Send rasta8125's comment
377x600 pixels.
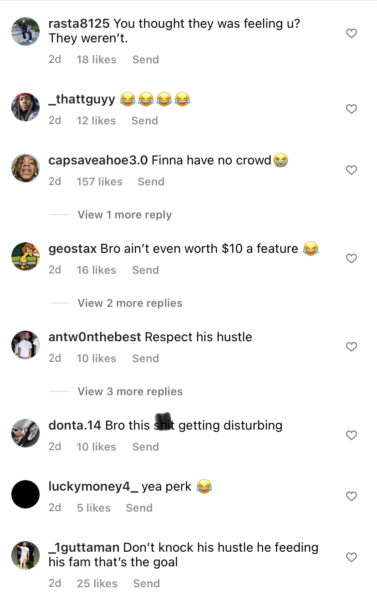pyautogui.click(x=145, y=60)
